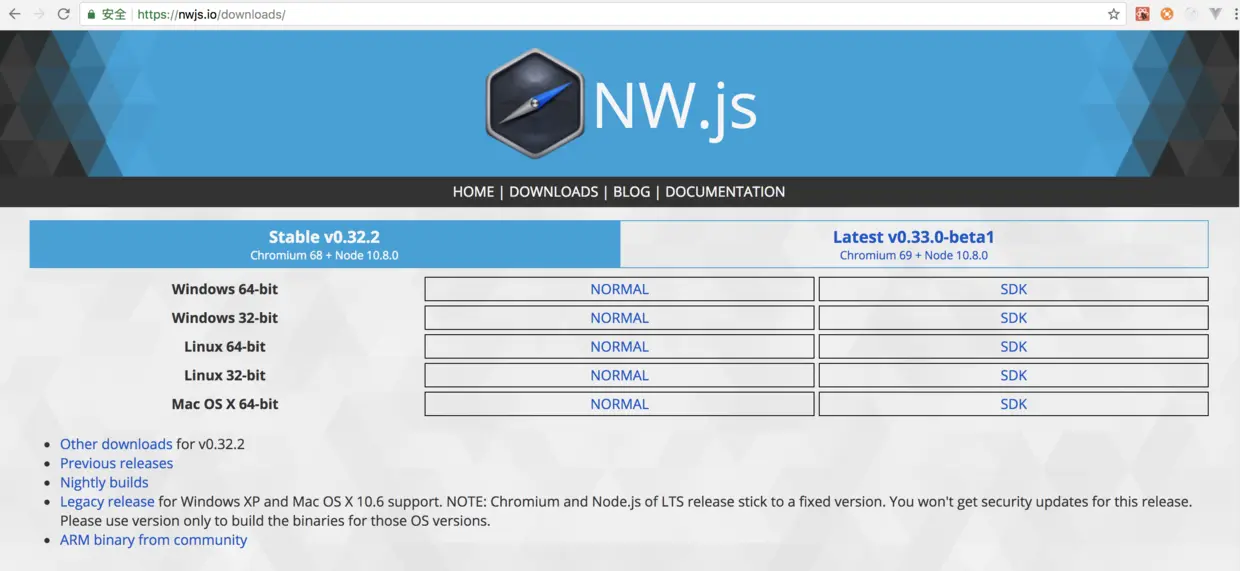
Task: Download Linux 32-bit SDK build
Action: 1013,376
